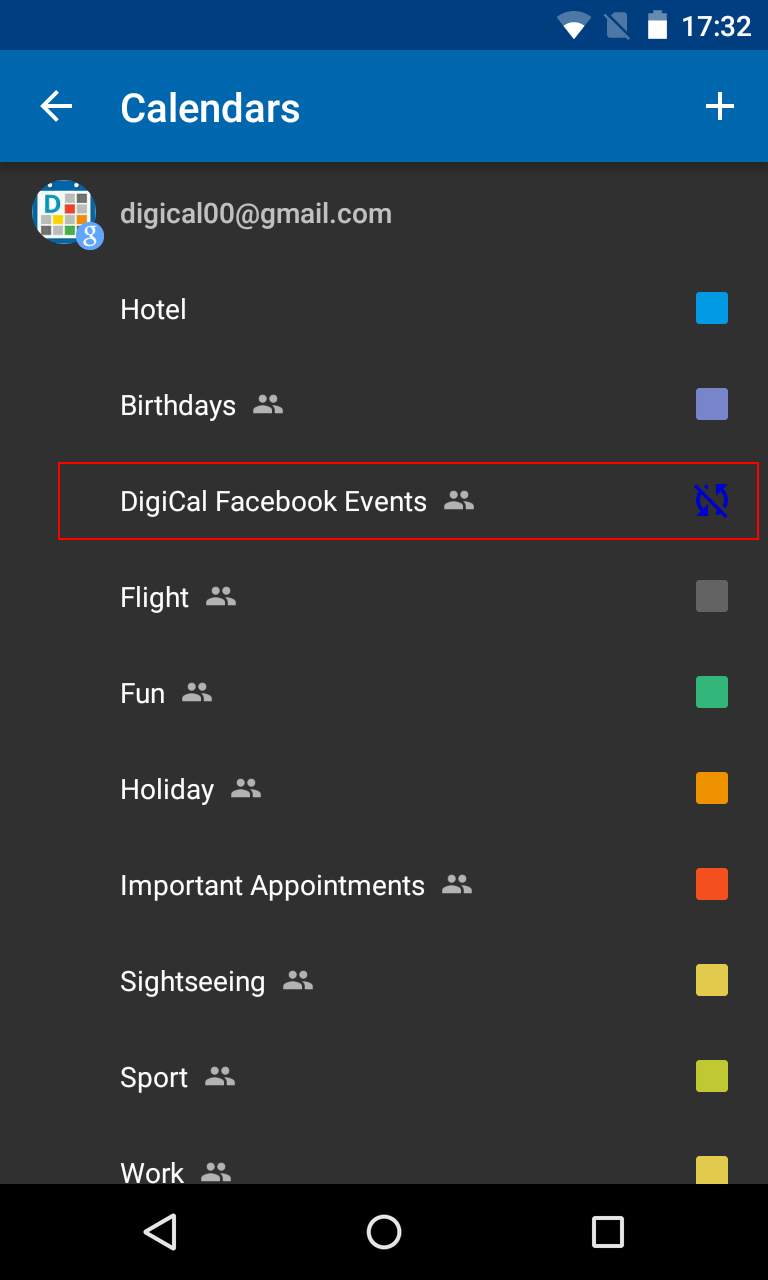Open the Important Appointments calendar

click(x=272, y=885)
